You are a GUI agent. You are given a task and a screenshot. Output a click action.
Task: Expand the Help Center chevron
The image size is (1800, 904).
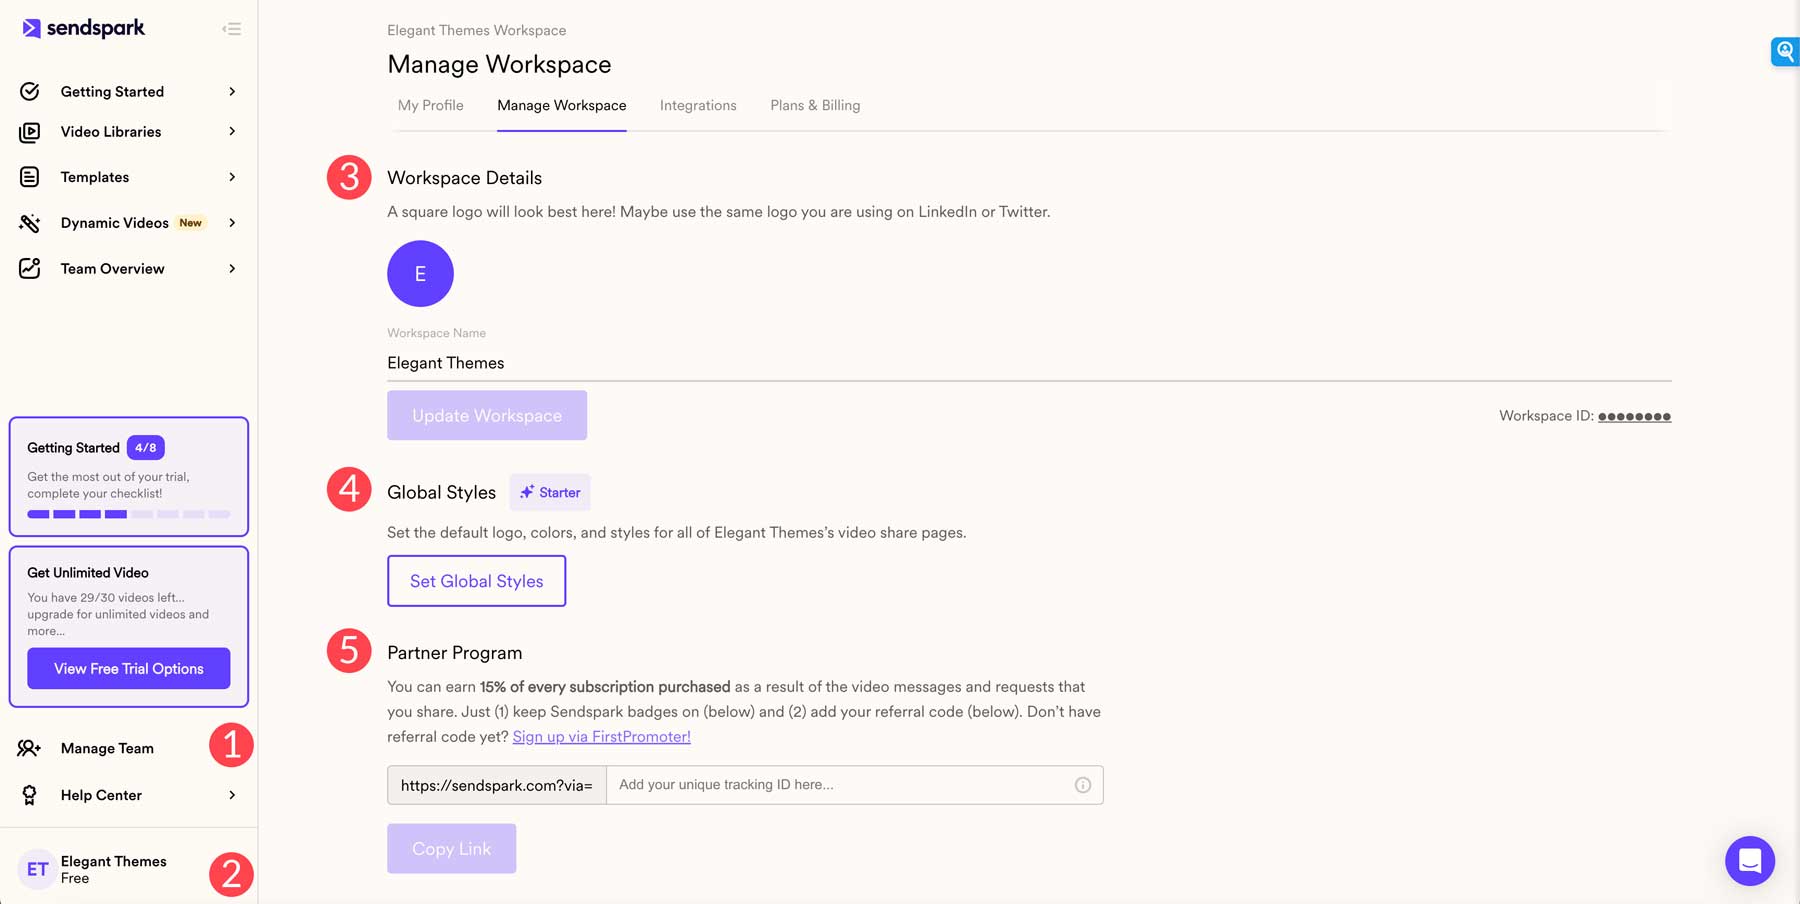(232, 795)
